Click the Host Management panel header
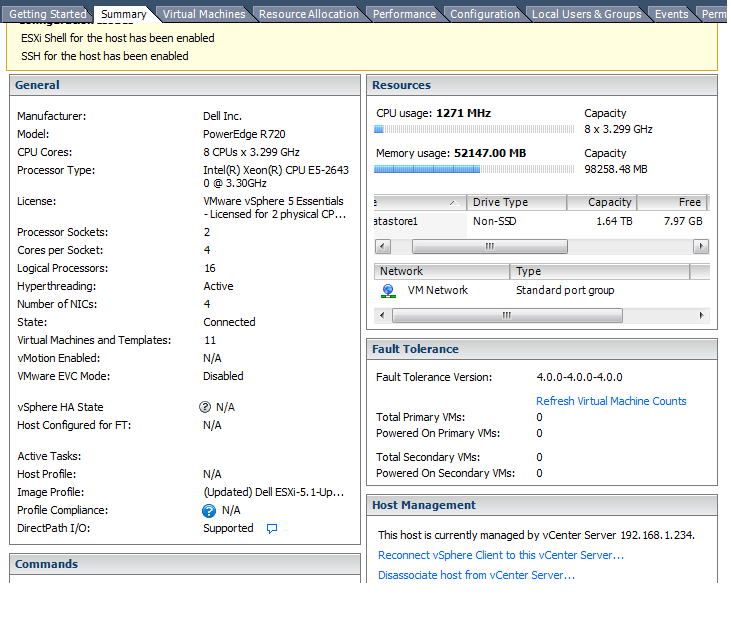Viewport: 731px width, 635px height. coord(542,505)
